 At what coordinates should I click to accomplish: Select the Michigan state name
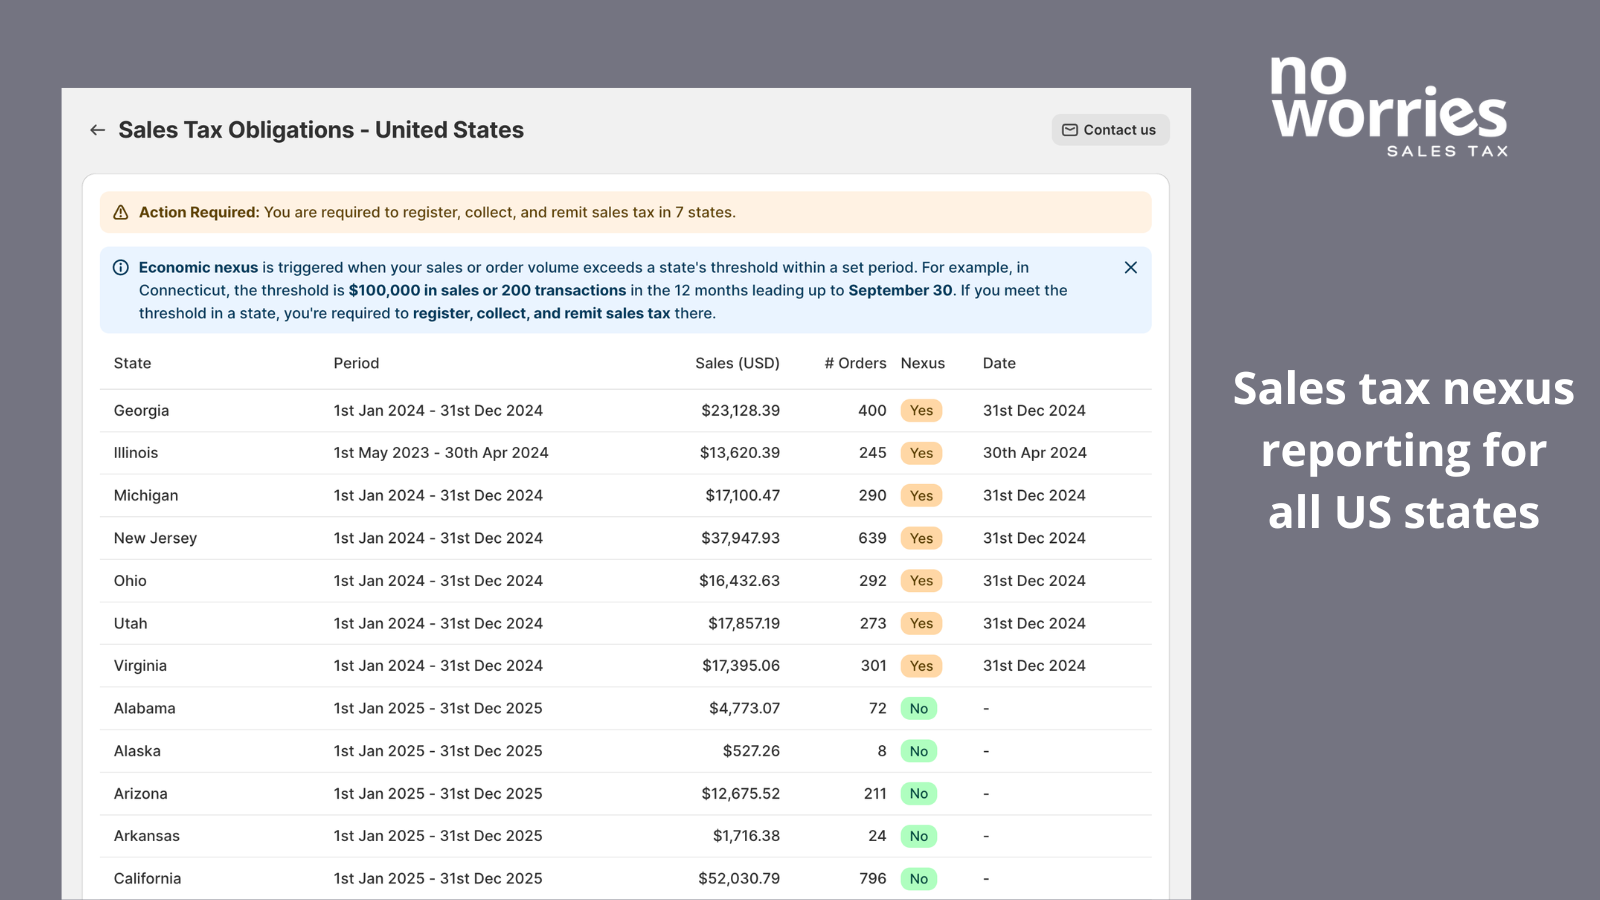146,495
